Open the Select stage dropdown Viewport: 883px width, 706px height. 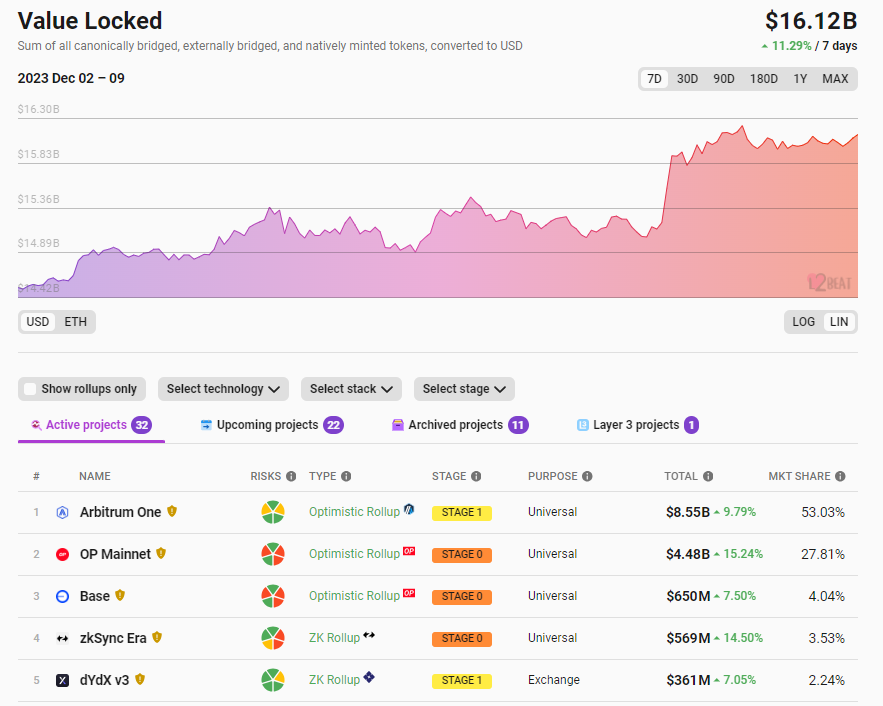point(464,389)
